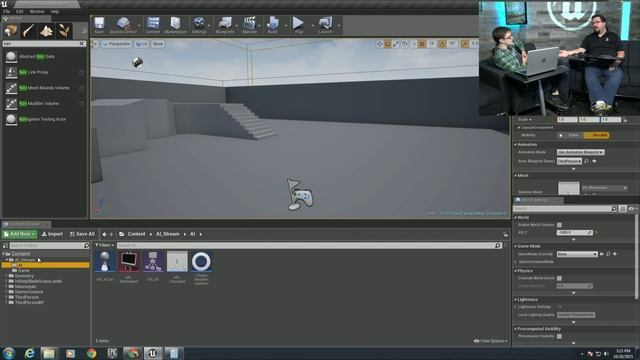Viewport: 640px width, 360px height.
Task: Expand more modes with the double-chevron
Action: (x=84, y=31)
